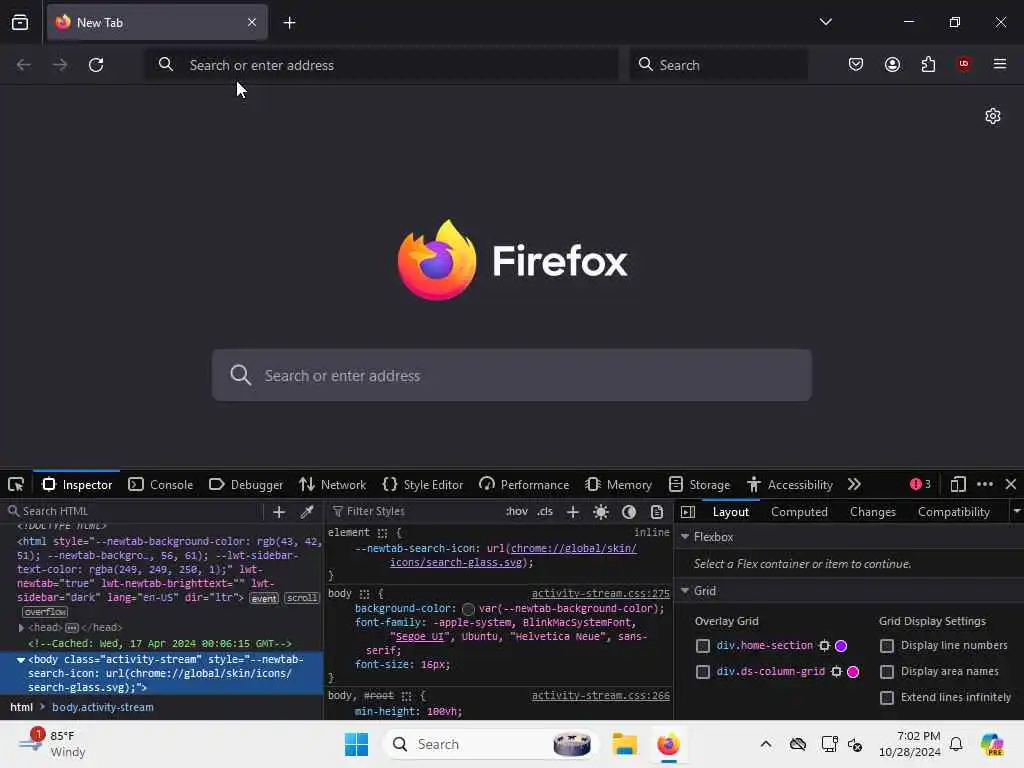Personalize new tab with gear icon
This screenshot has width=1024, height=768.
click(993, 116)
